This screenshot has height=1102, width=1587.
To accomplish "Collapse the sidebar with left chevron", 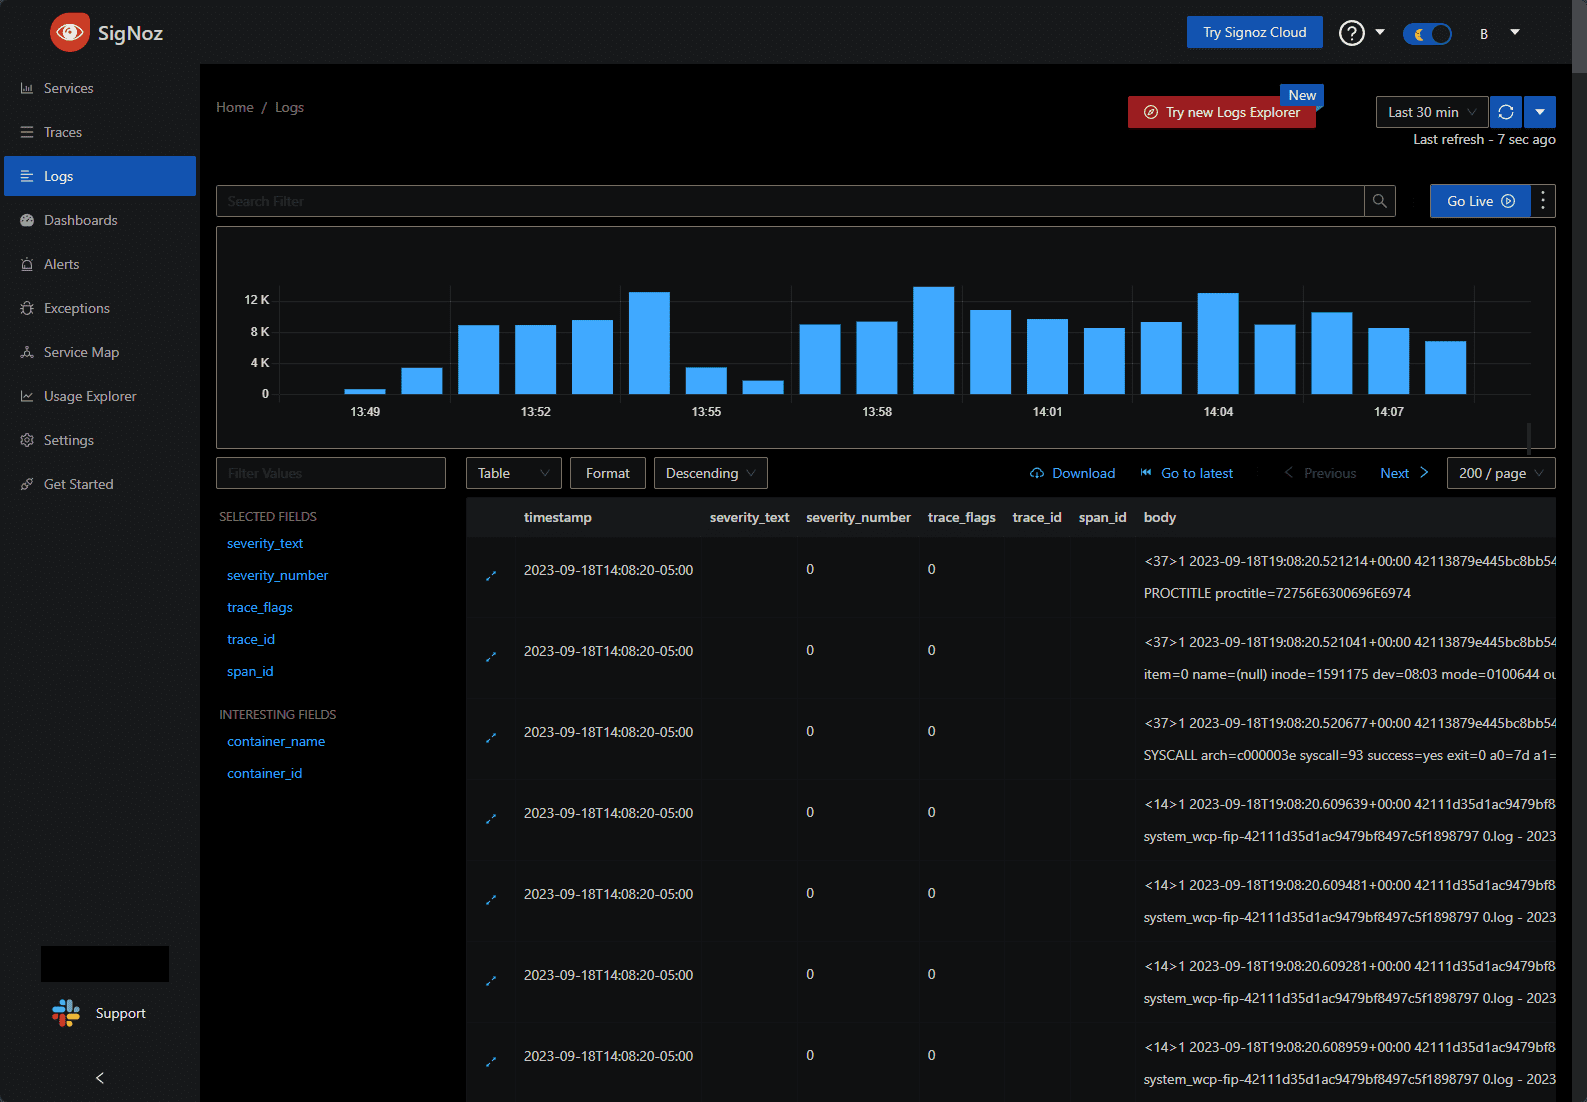I will tap(99, 1078).
